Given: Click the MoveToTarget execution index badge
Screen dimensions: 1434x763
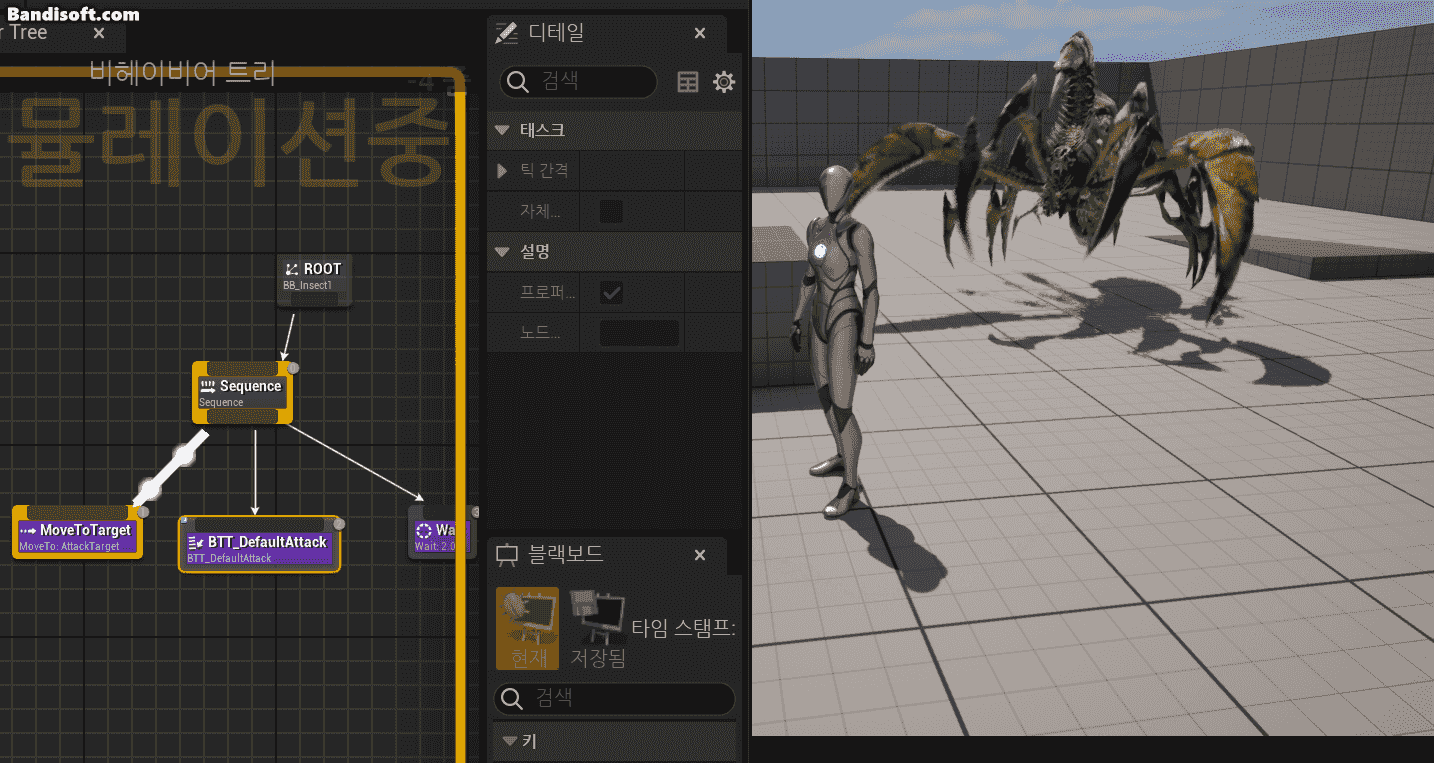Looking at the screenshot, I should tap(143, 512).
